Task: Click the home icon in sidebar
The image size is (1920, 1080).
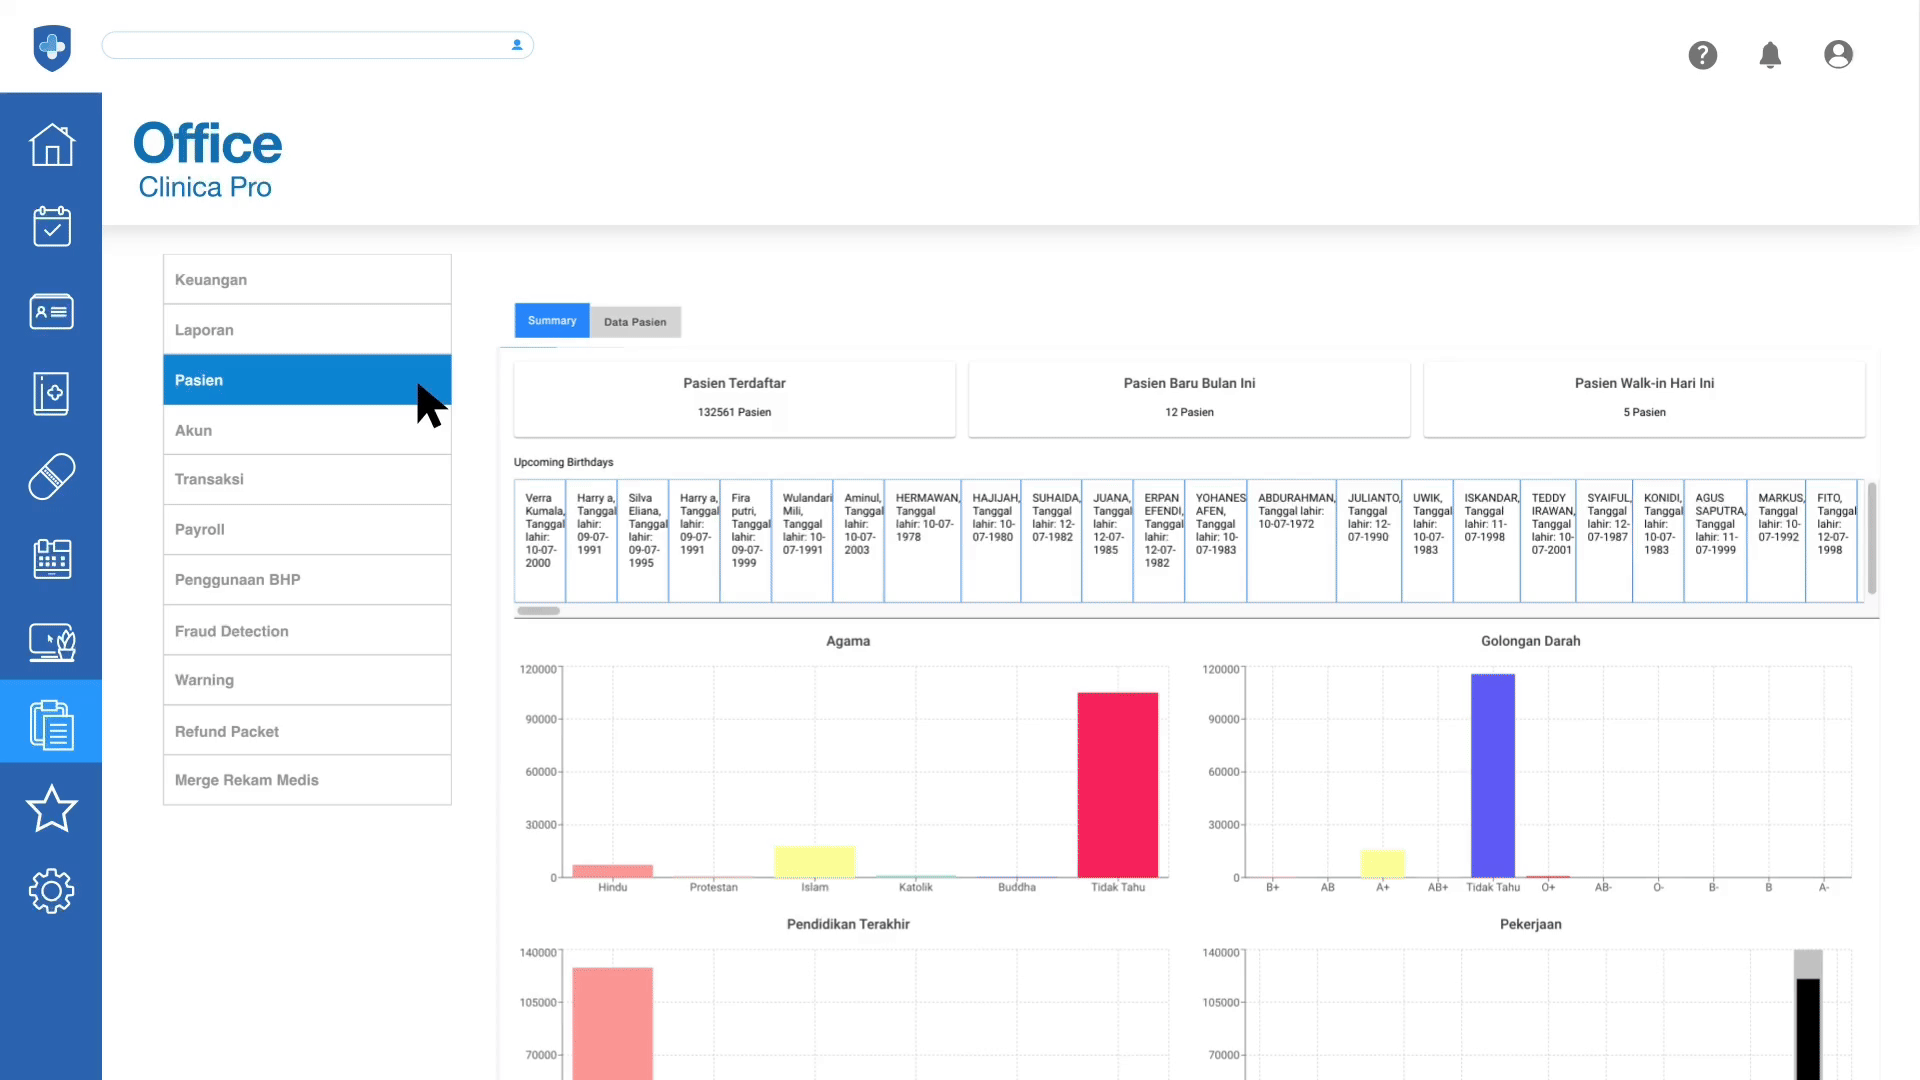Action: pos(51,146)
